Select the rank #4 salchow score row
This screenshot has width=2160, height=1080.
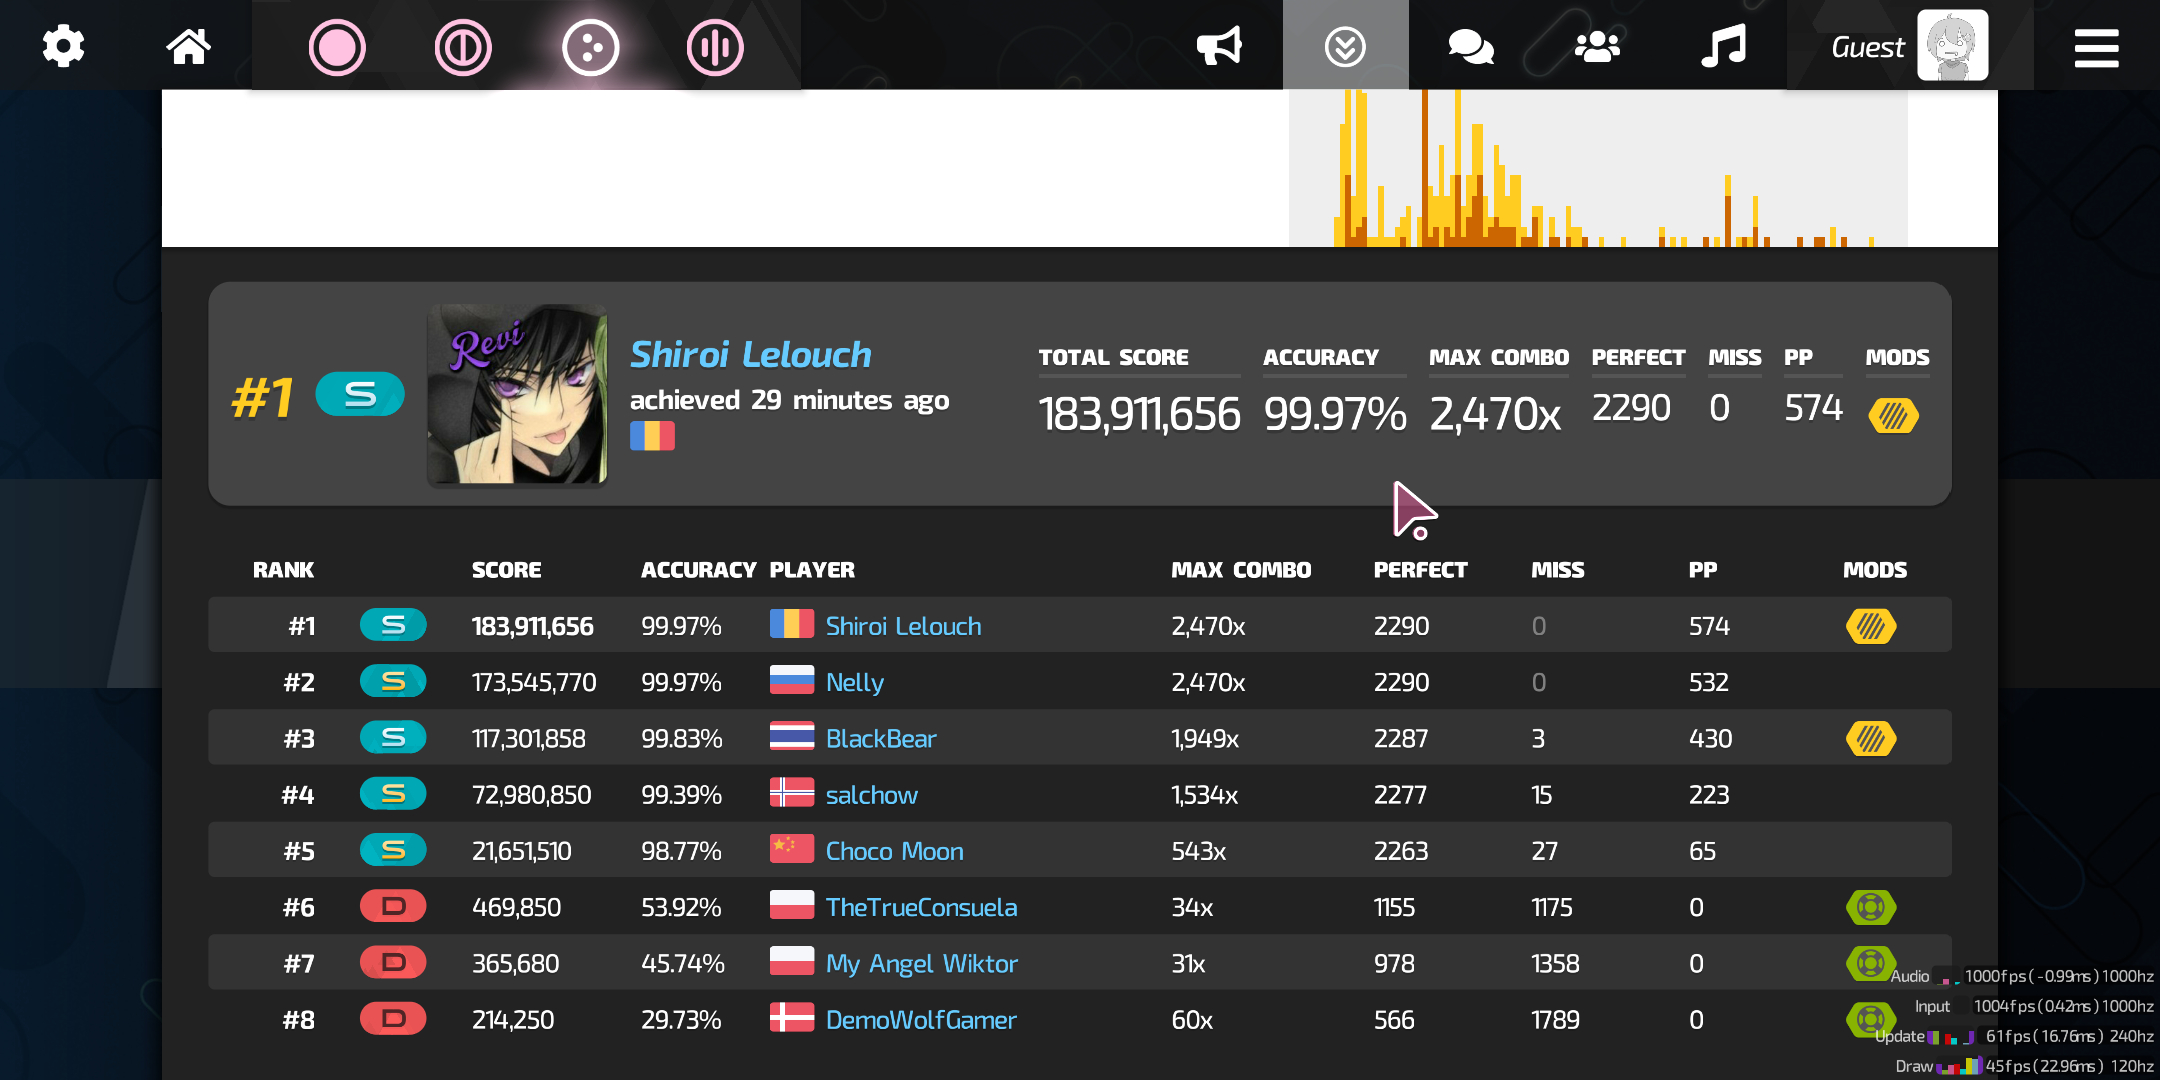1080,794
